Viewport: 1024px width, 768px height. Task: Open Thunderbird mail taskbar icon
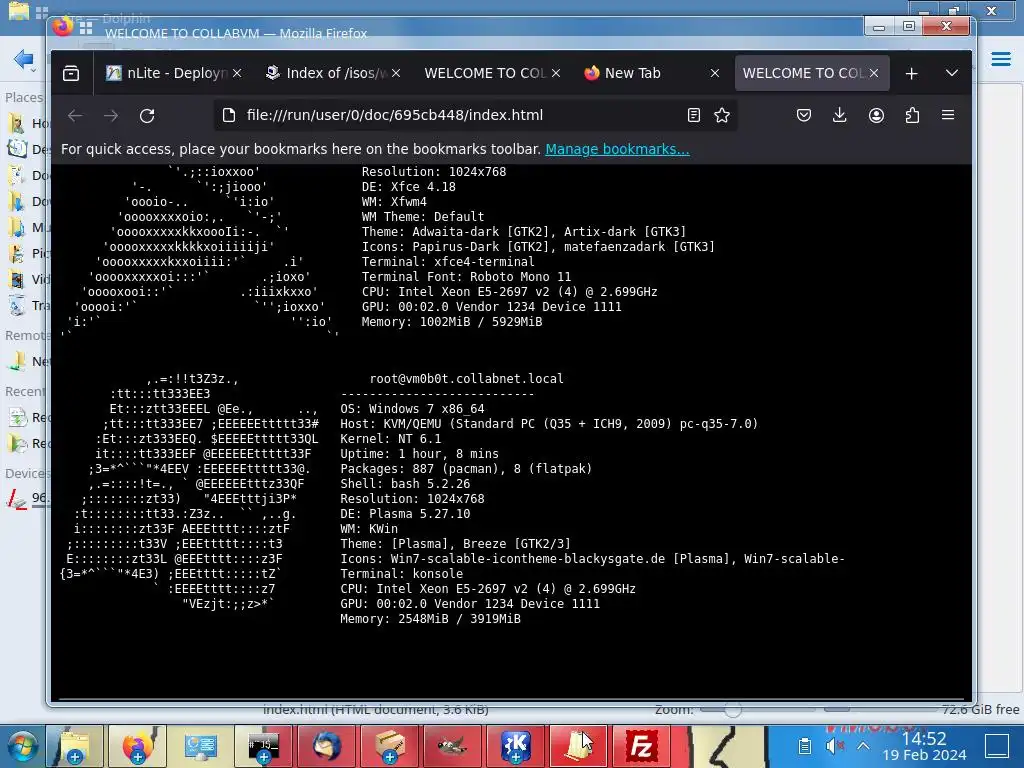327,746
